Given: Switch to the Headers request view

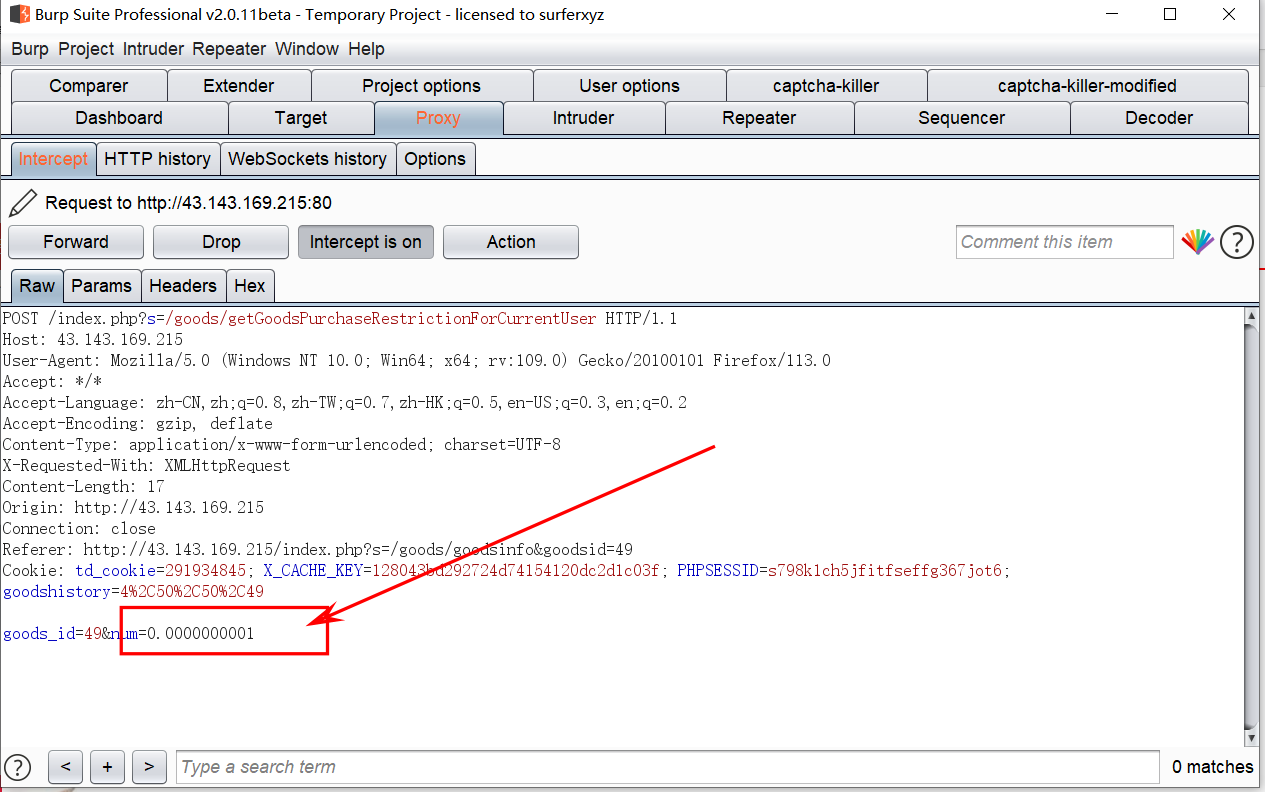Looking at the screenshot, I should point(183,286).
